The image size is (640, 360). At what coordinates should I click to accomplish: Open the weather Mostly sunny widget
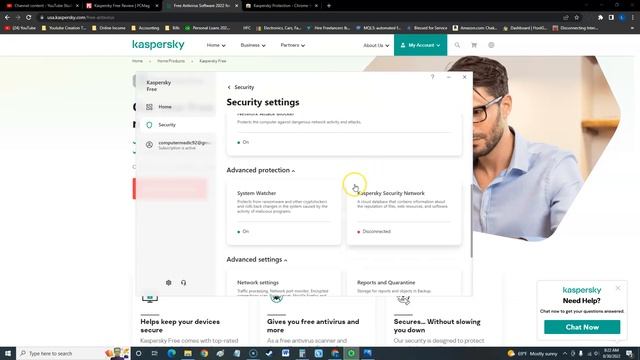(x=532, y=353)
